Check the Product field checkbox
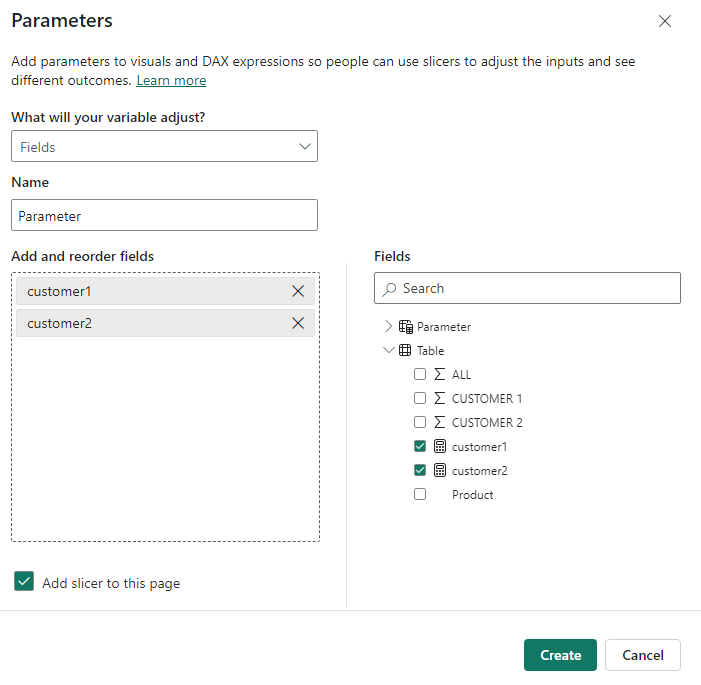Image resolution: width=701 pixels, height=685 pixels. click(x=420, y=495)
